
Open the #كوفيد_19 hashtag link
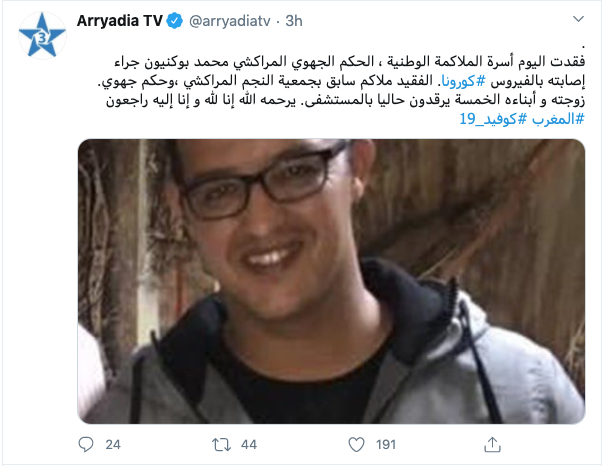pos(493,119)
